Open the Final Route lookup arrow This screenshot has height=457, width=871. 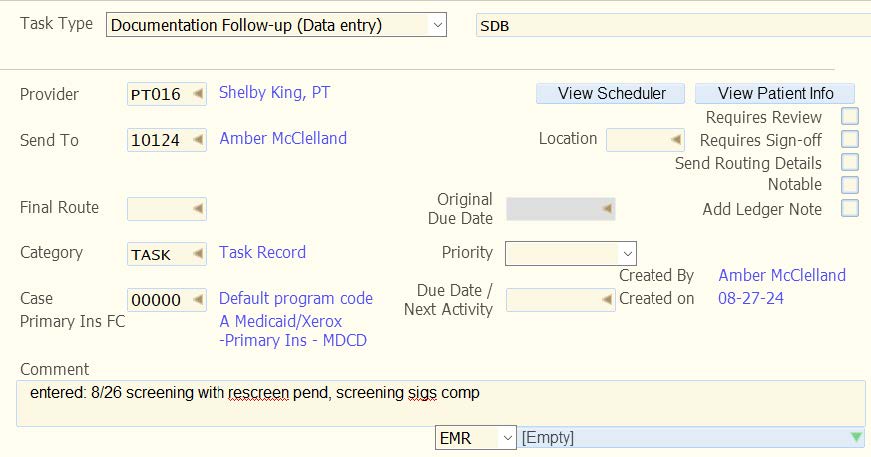198,209
